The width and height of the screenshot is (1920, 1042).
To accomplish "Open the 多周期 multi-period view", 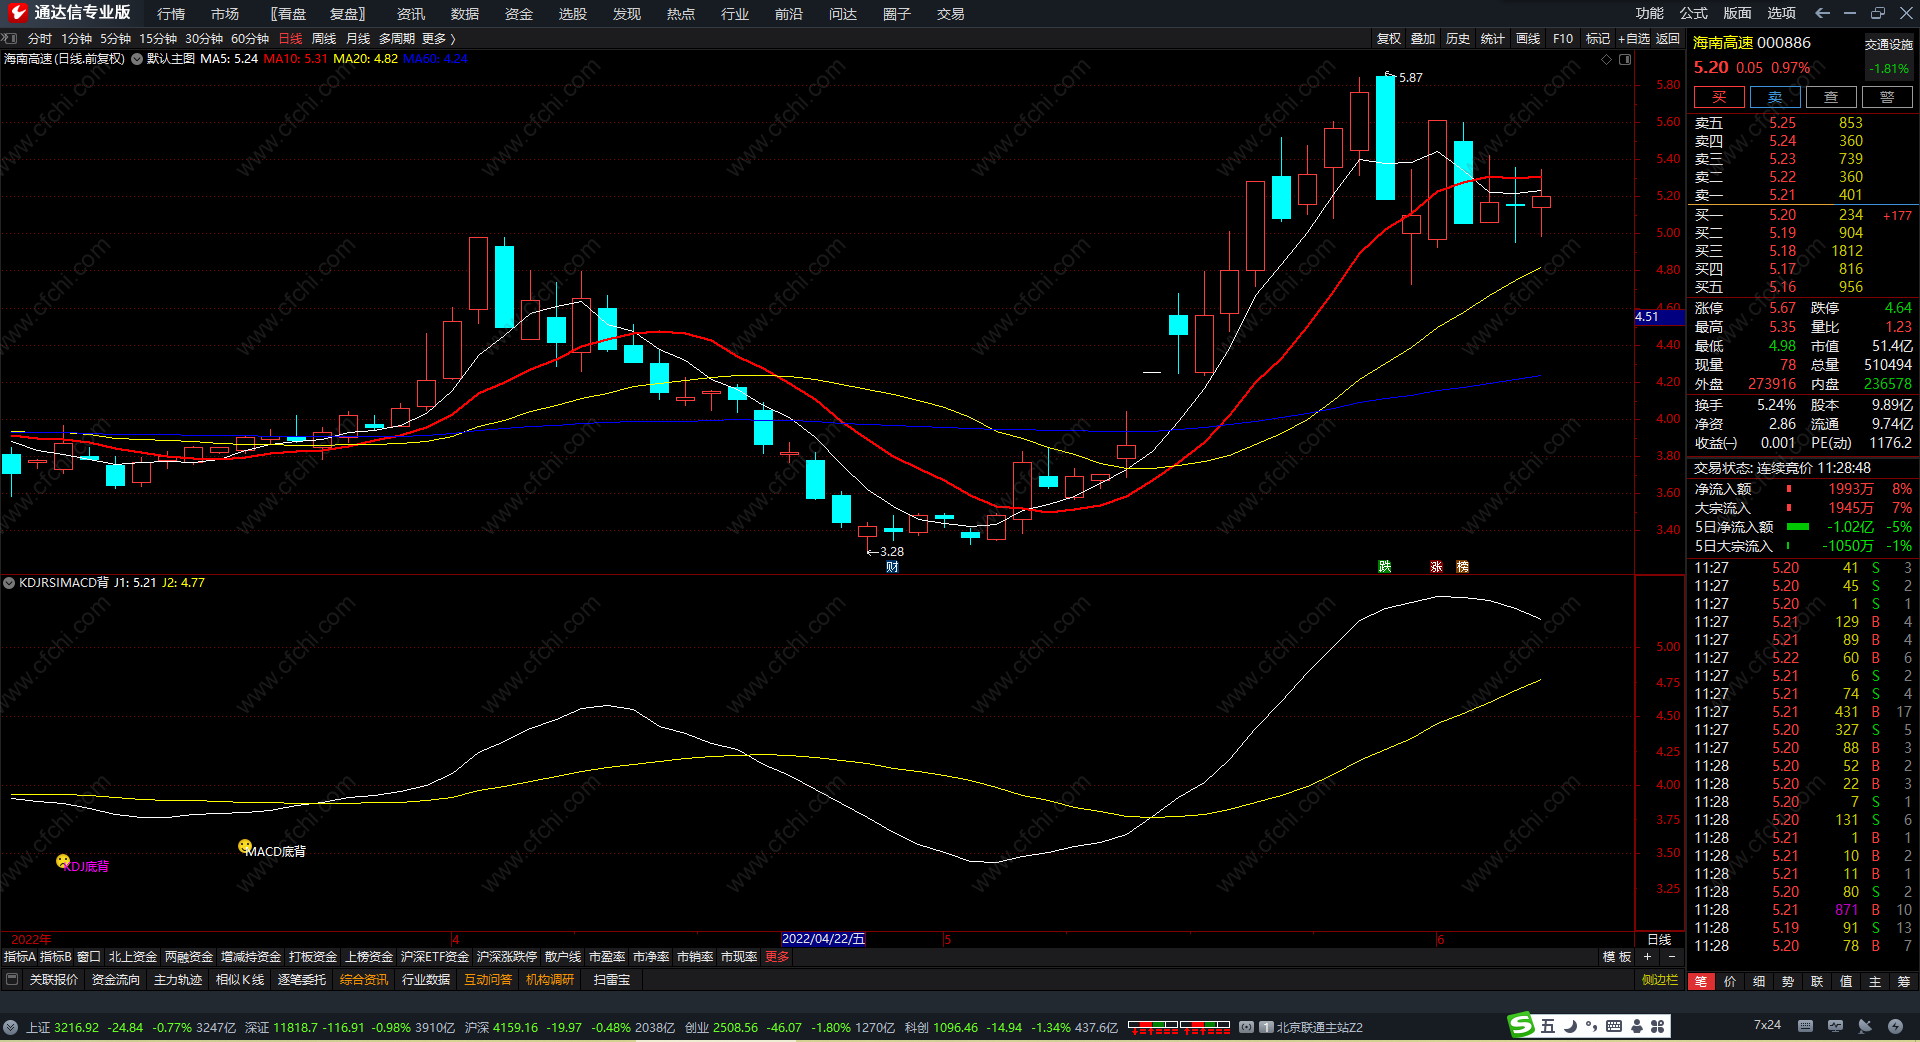I will click(397, 38).
